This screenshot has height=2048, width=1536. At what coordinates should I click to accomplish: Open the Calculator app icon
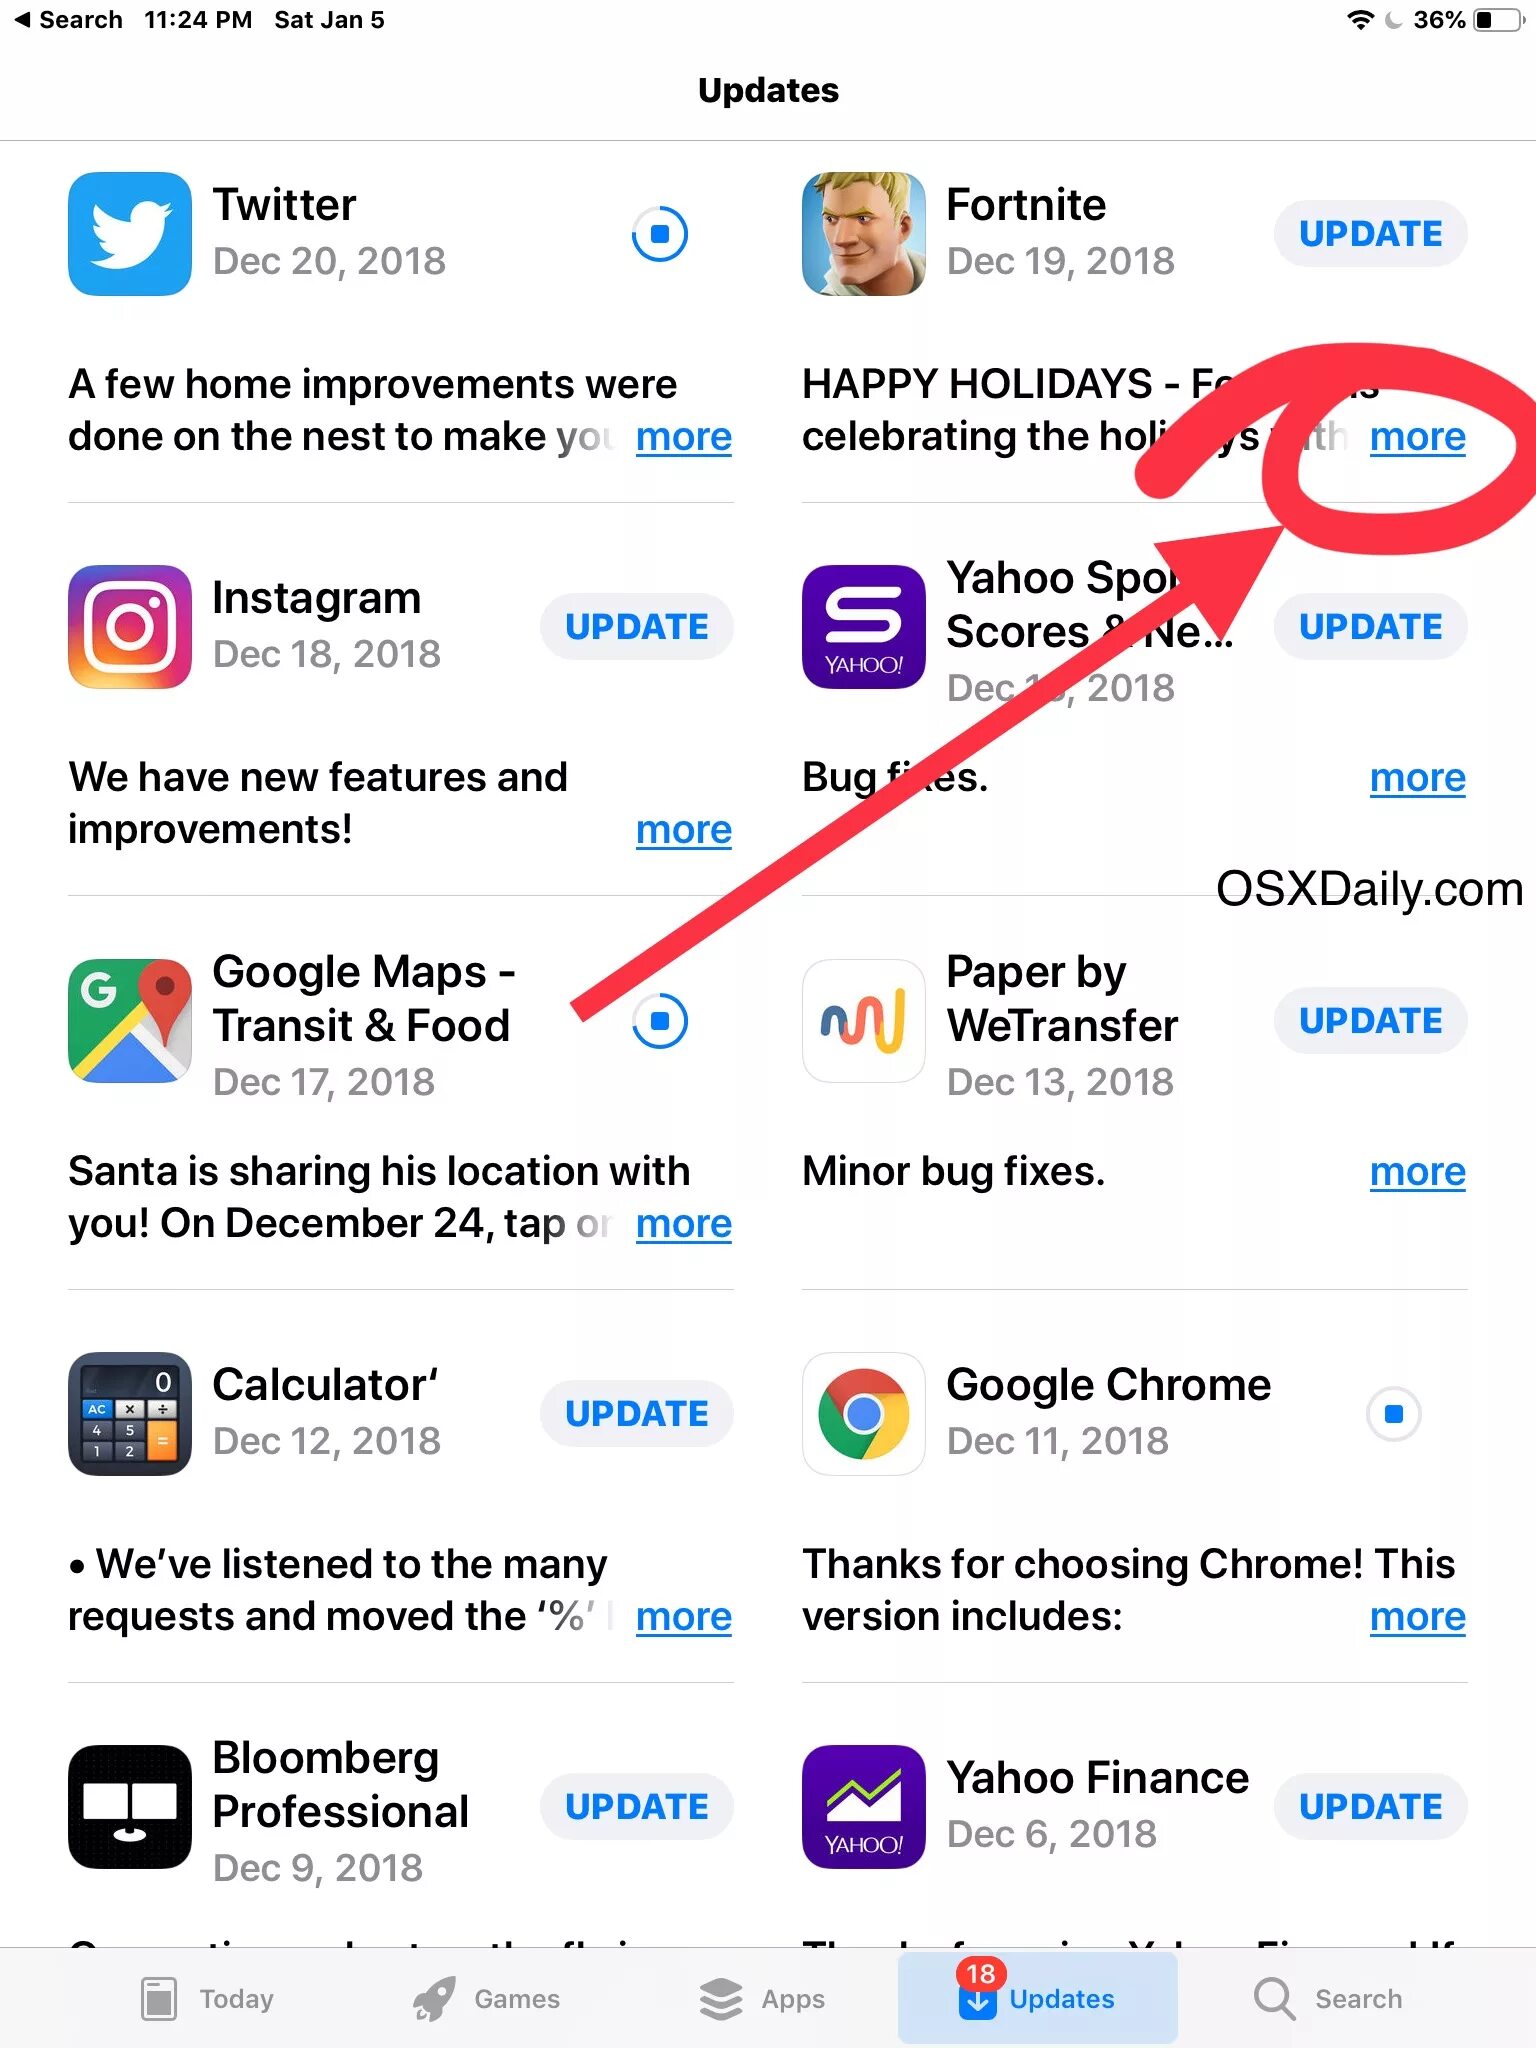130,1414
